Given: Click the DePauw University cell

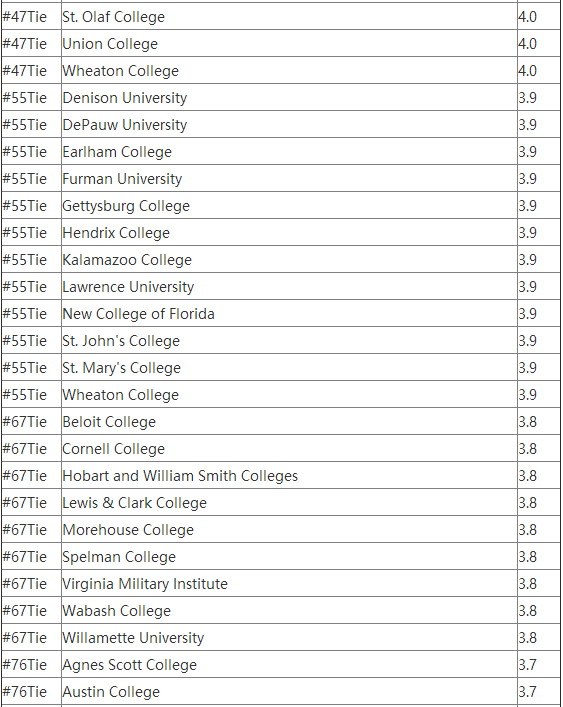Looking at the screenshot, I should (289, 124).
